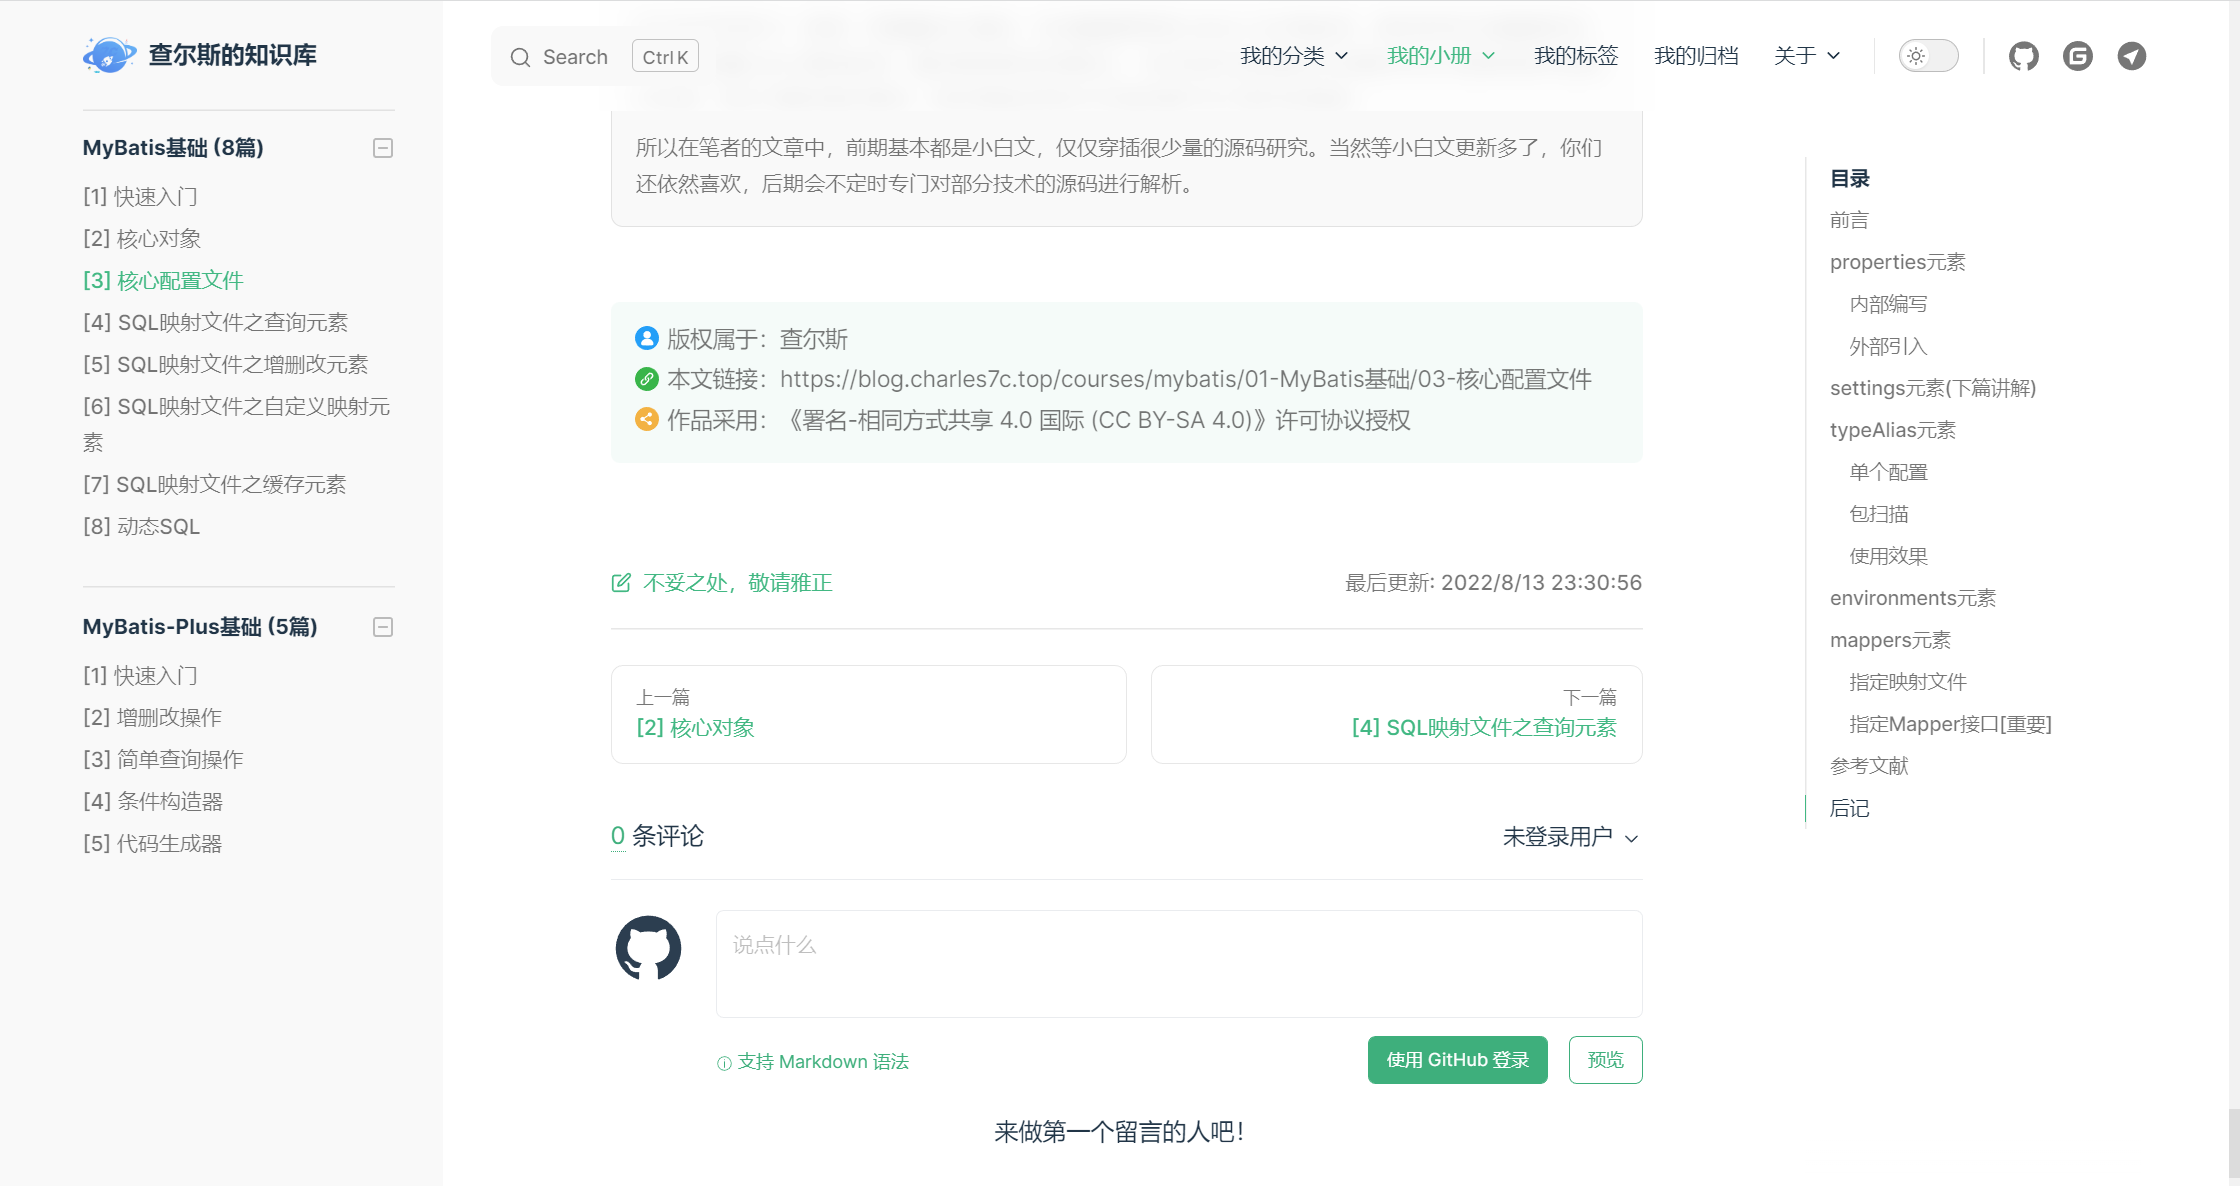Collapse the MyBatis基础 (8篇) sidebar group

click(383, 148)
